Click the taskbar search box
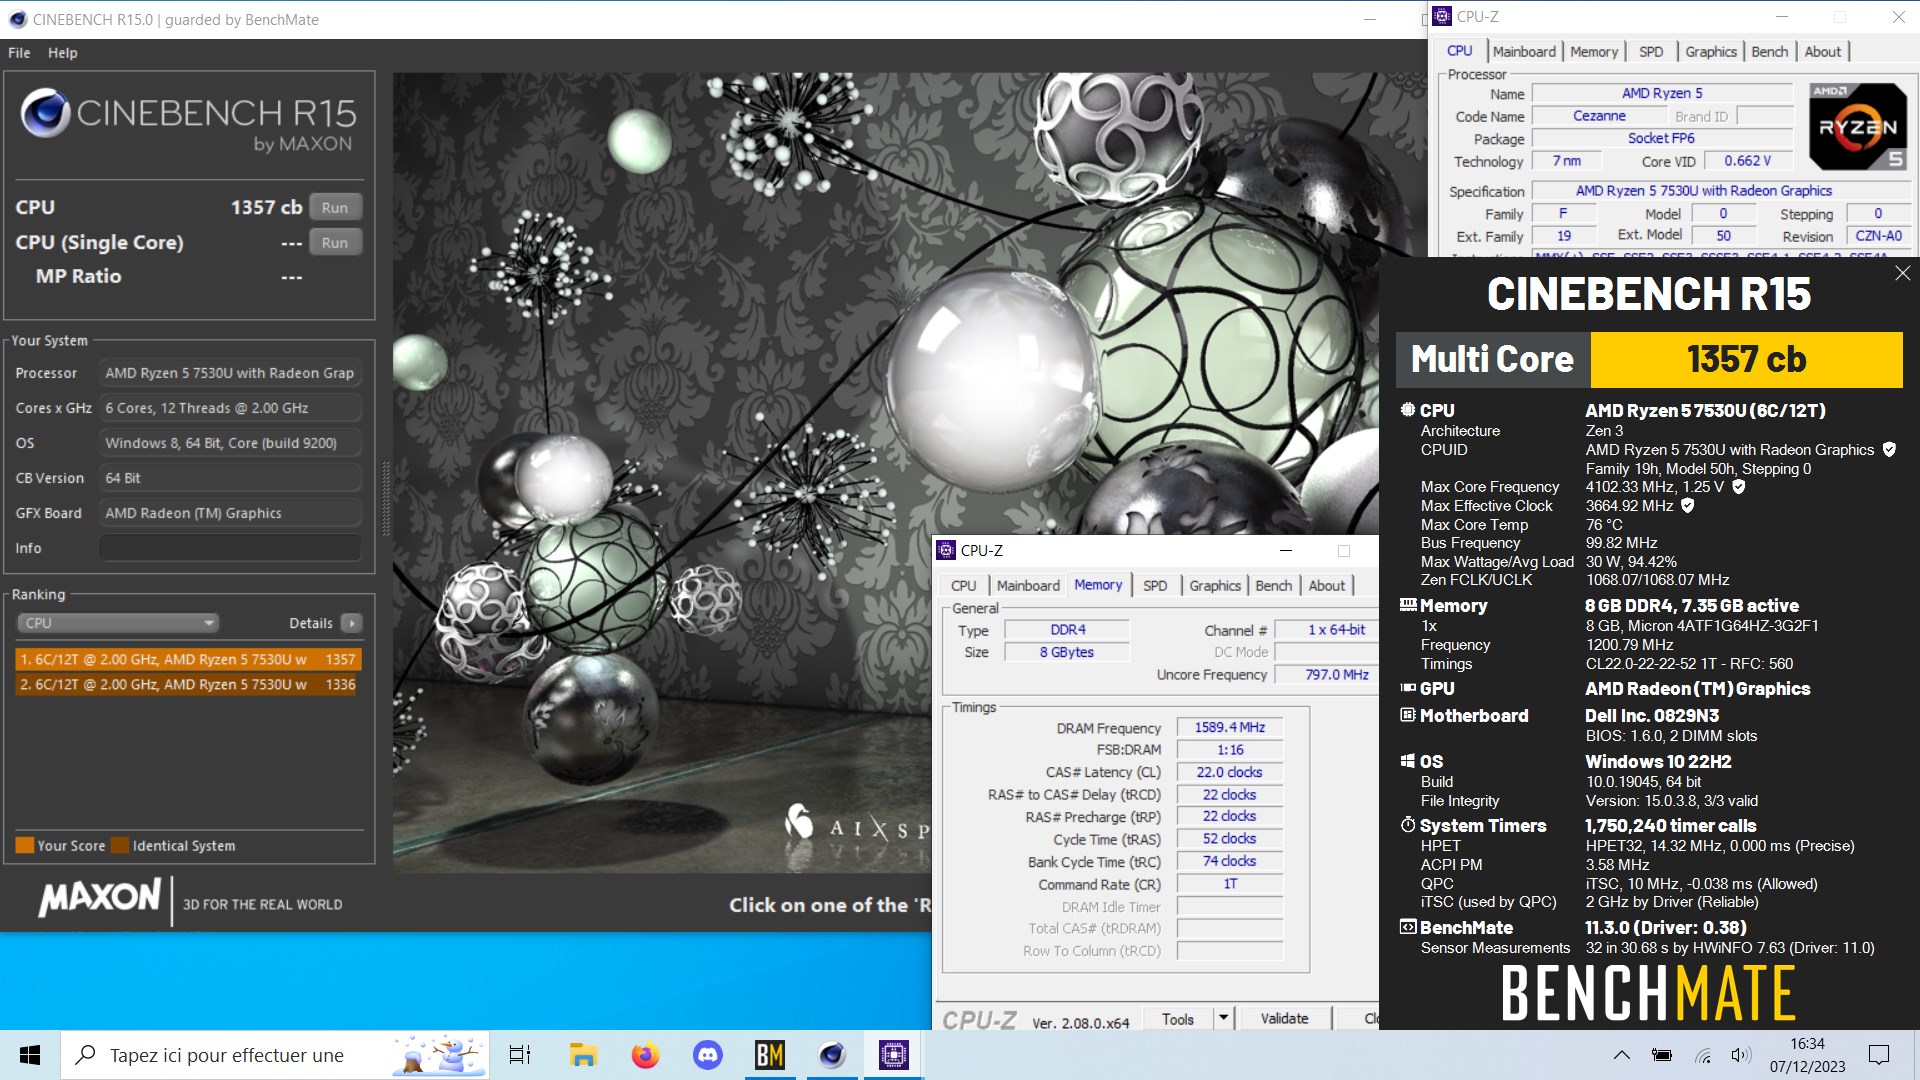The height and width of the screenshot is (1080, 1920). click(275, 1055)
